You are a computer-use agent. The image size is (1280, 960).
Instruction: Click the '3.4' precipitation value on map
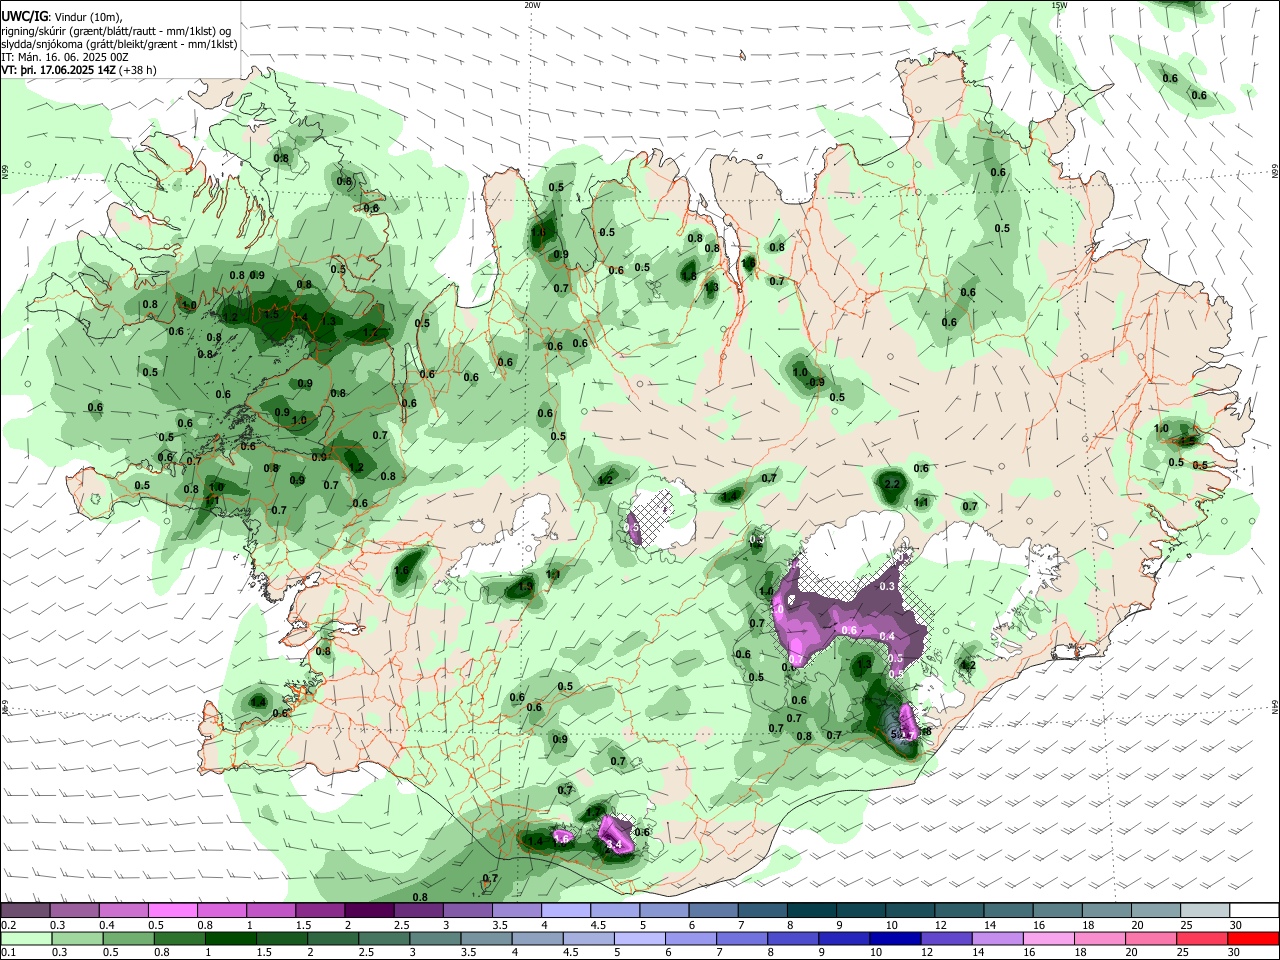pyautogui.click(x=615, y=845)
